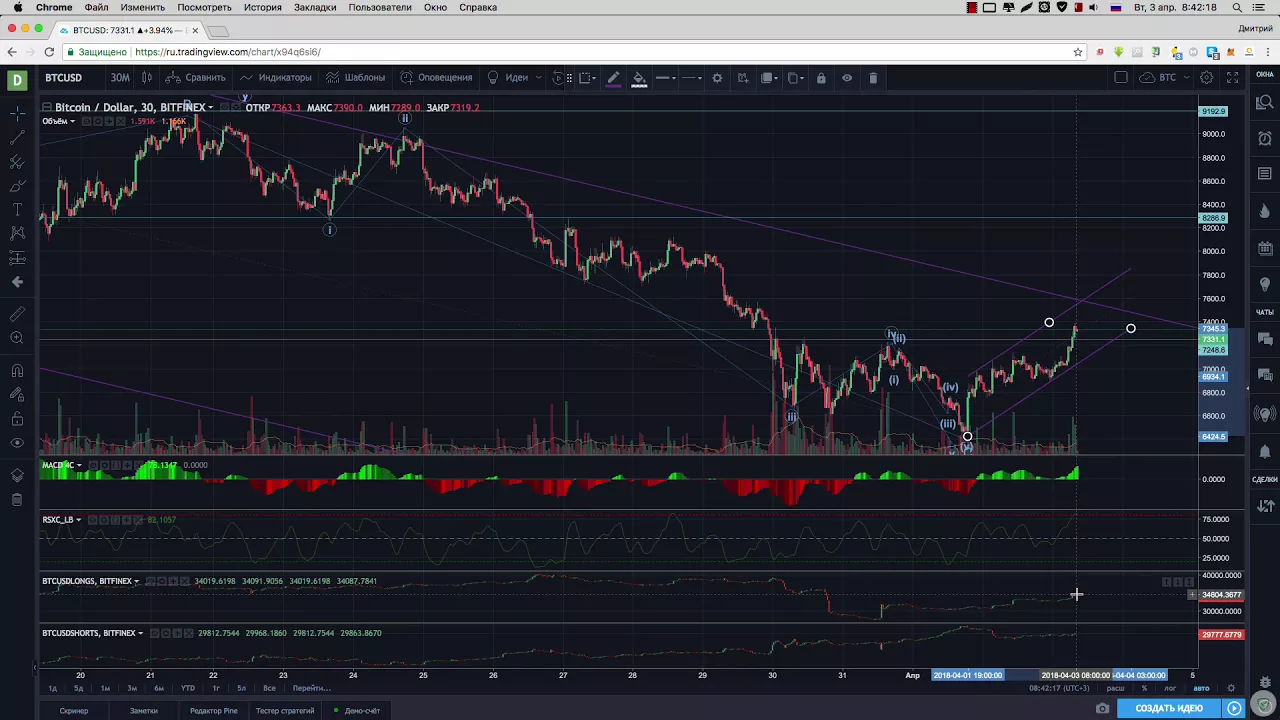
Task: Open the drawing object settings gear
Action: coord(717,77)
